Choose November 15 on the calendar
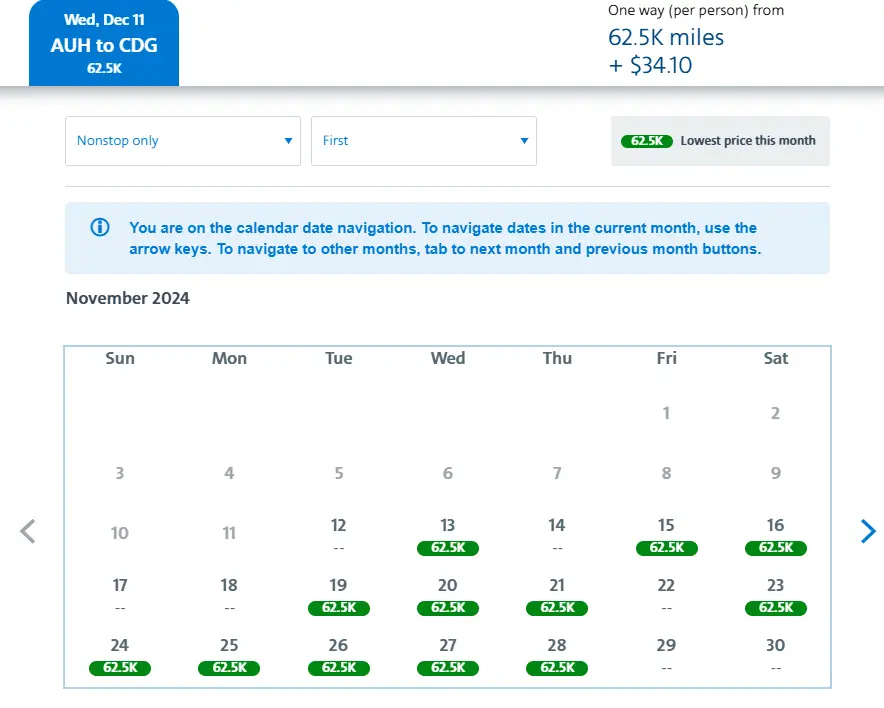884x708 pixels. click(x=666, y=536)
